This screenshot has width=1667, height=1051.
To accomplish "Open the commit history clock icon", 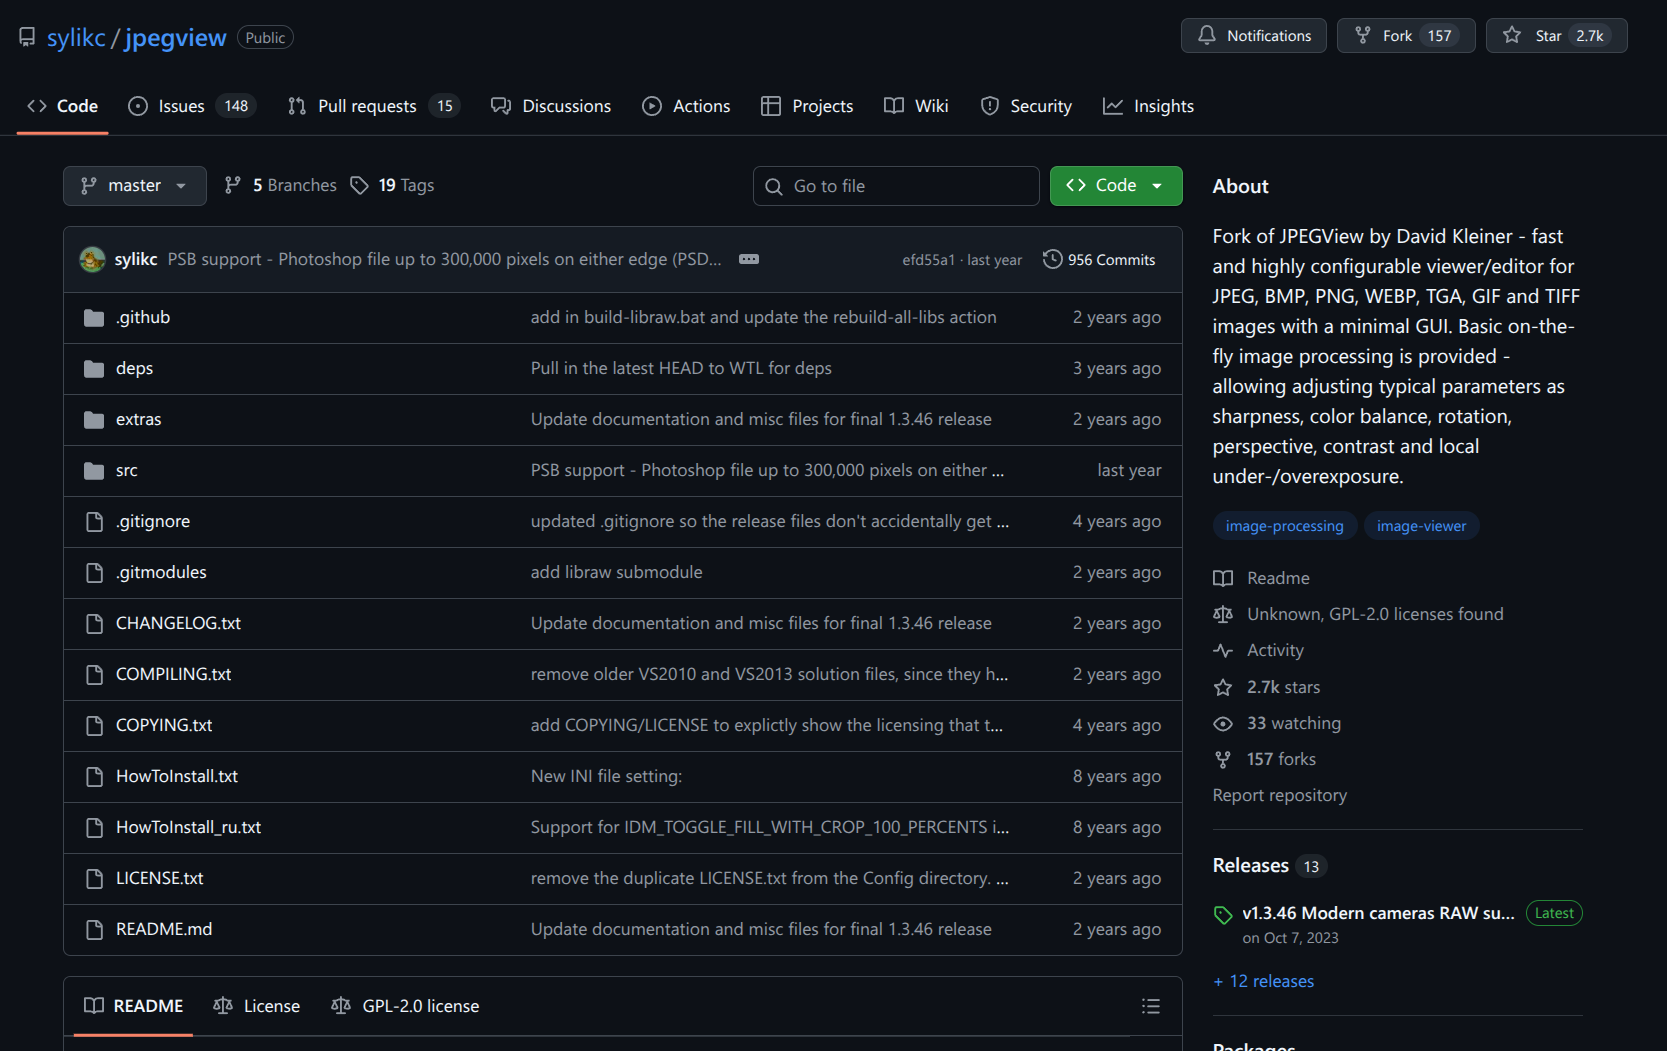I will point(1052,259).
